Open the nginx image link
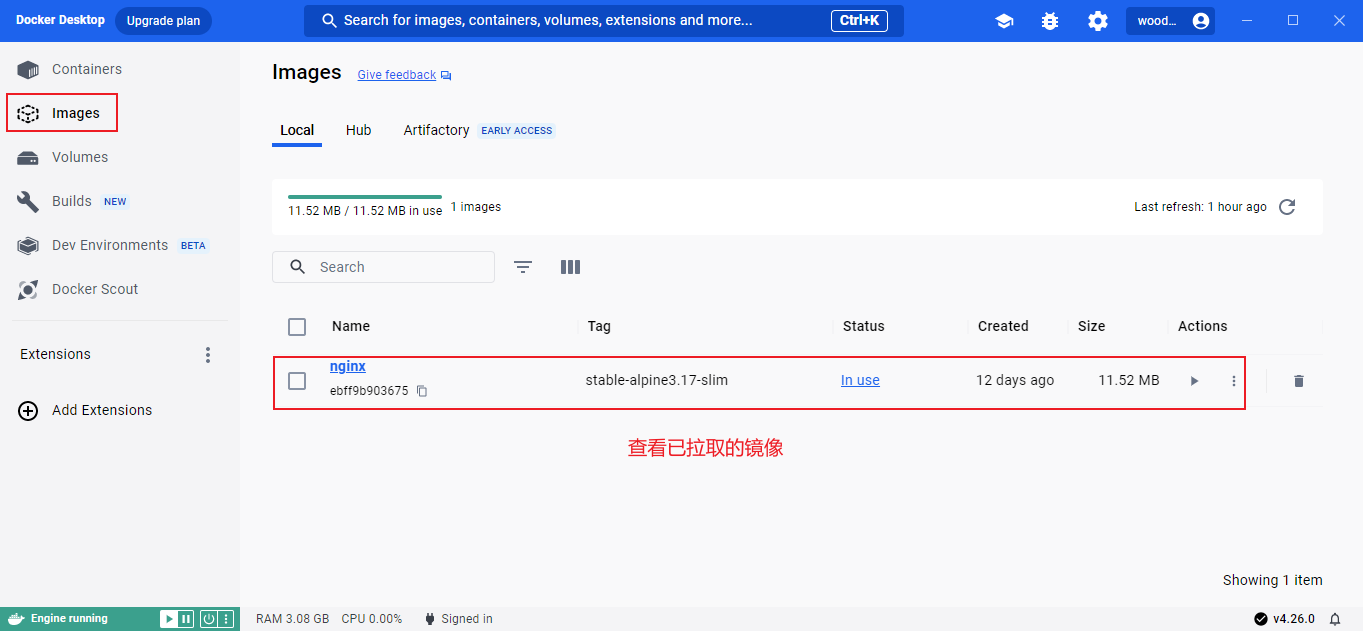This screenshot has height=631, width=1363. click(x=348, y=367)
